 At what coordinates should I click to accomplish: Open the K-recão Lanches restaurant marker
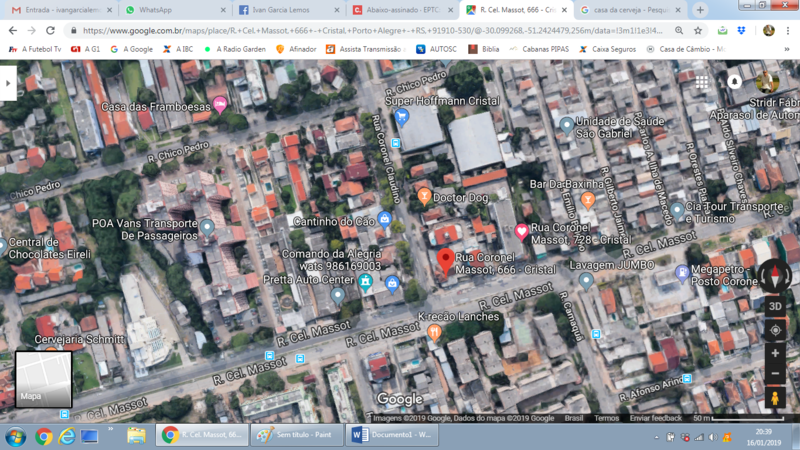pyautogui.click(x=434, y=333)
